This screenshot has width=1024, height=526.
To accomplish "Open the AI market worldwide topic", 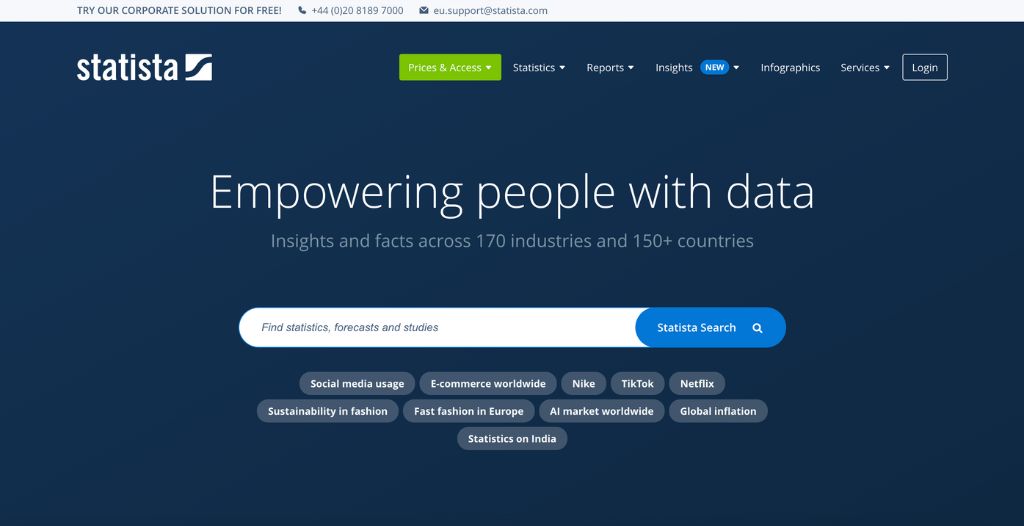I will coord(601,411).
